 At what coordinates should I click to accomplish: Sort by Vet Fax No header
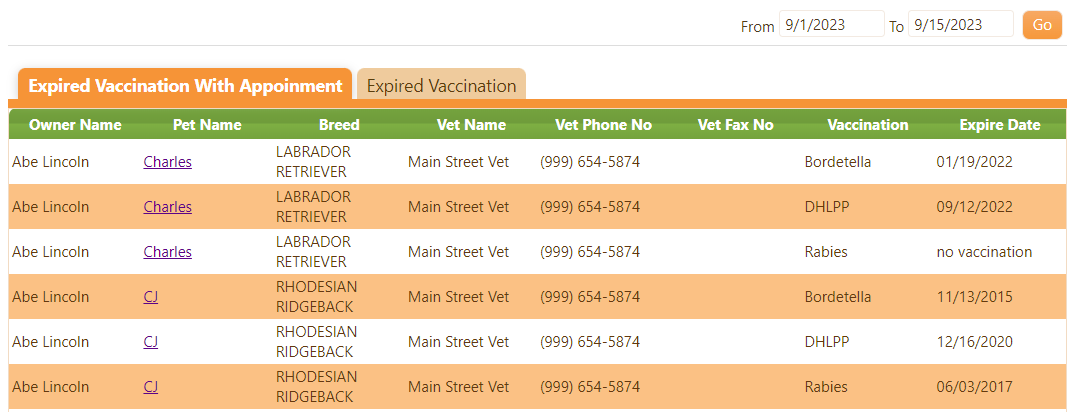tap(736, 125)
